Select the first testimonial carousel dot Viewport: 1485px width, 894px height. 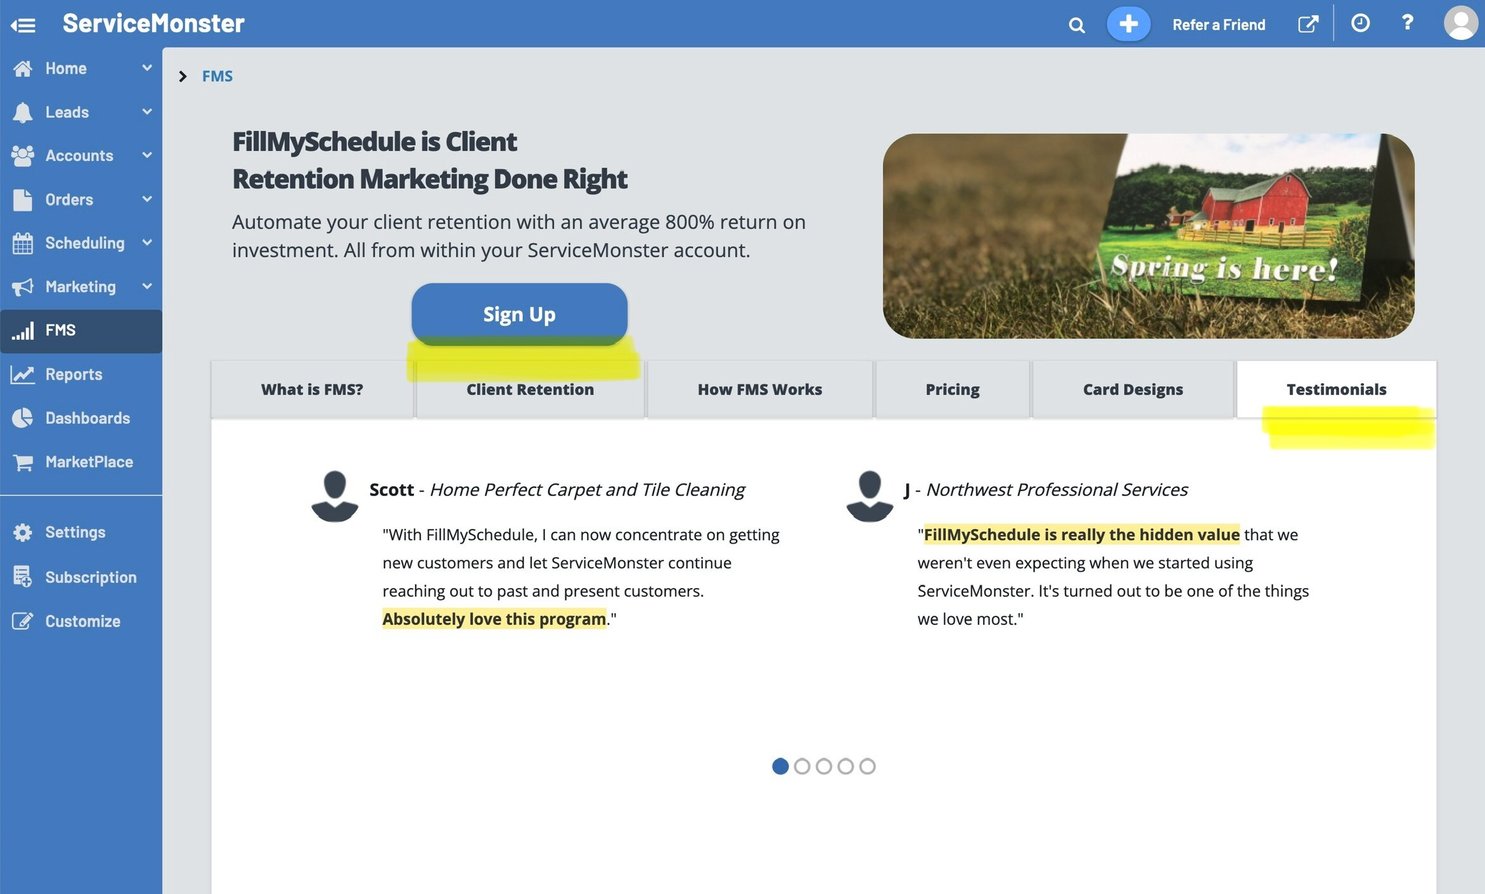tap(781, 766)
